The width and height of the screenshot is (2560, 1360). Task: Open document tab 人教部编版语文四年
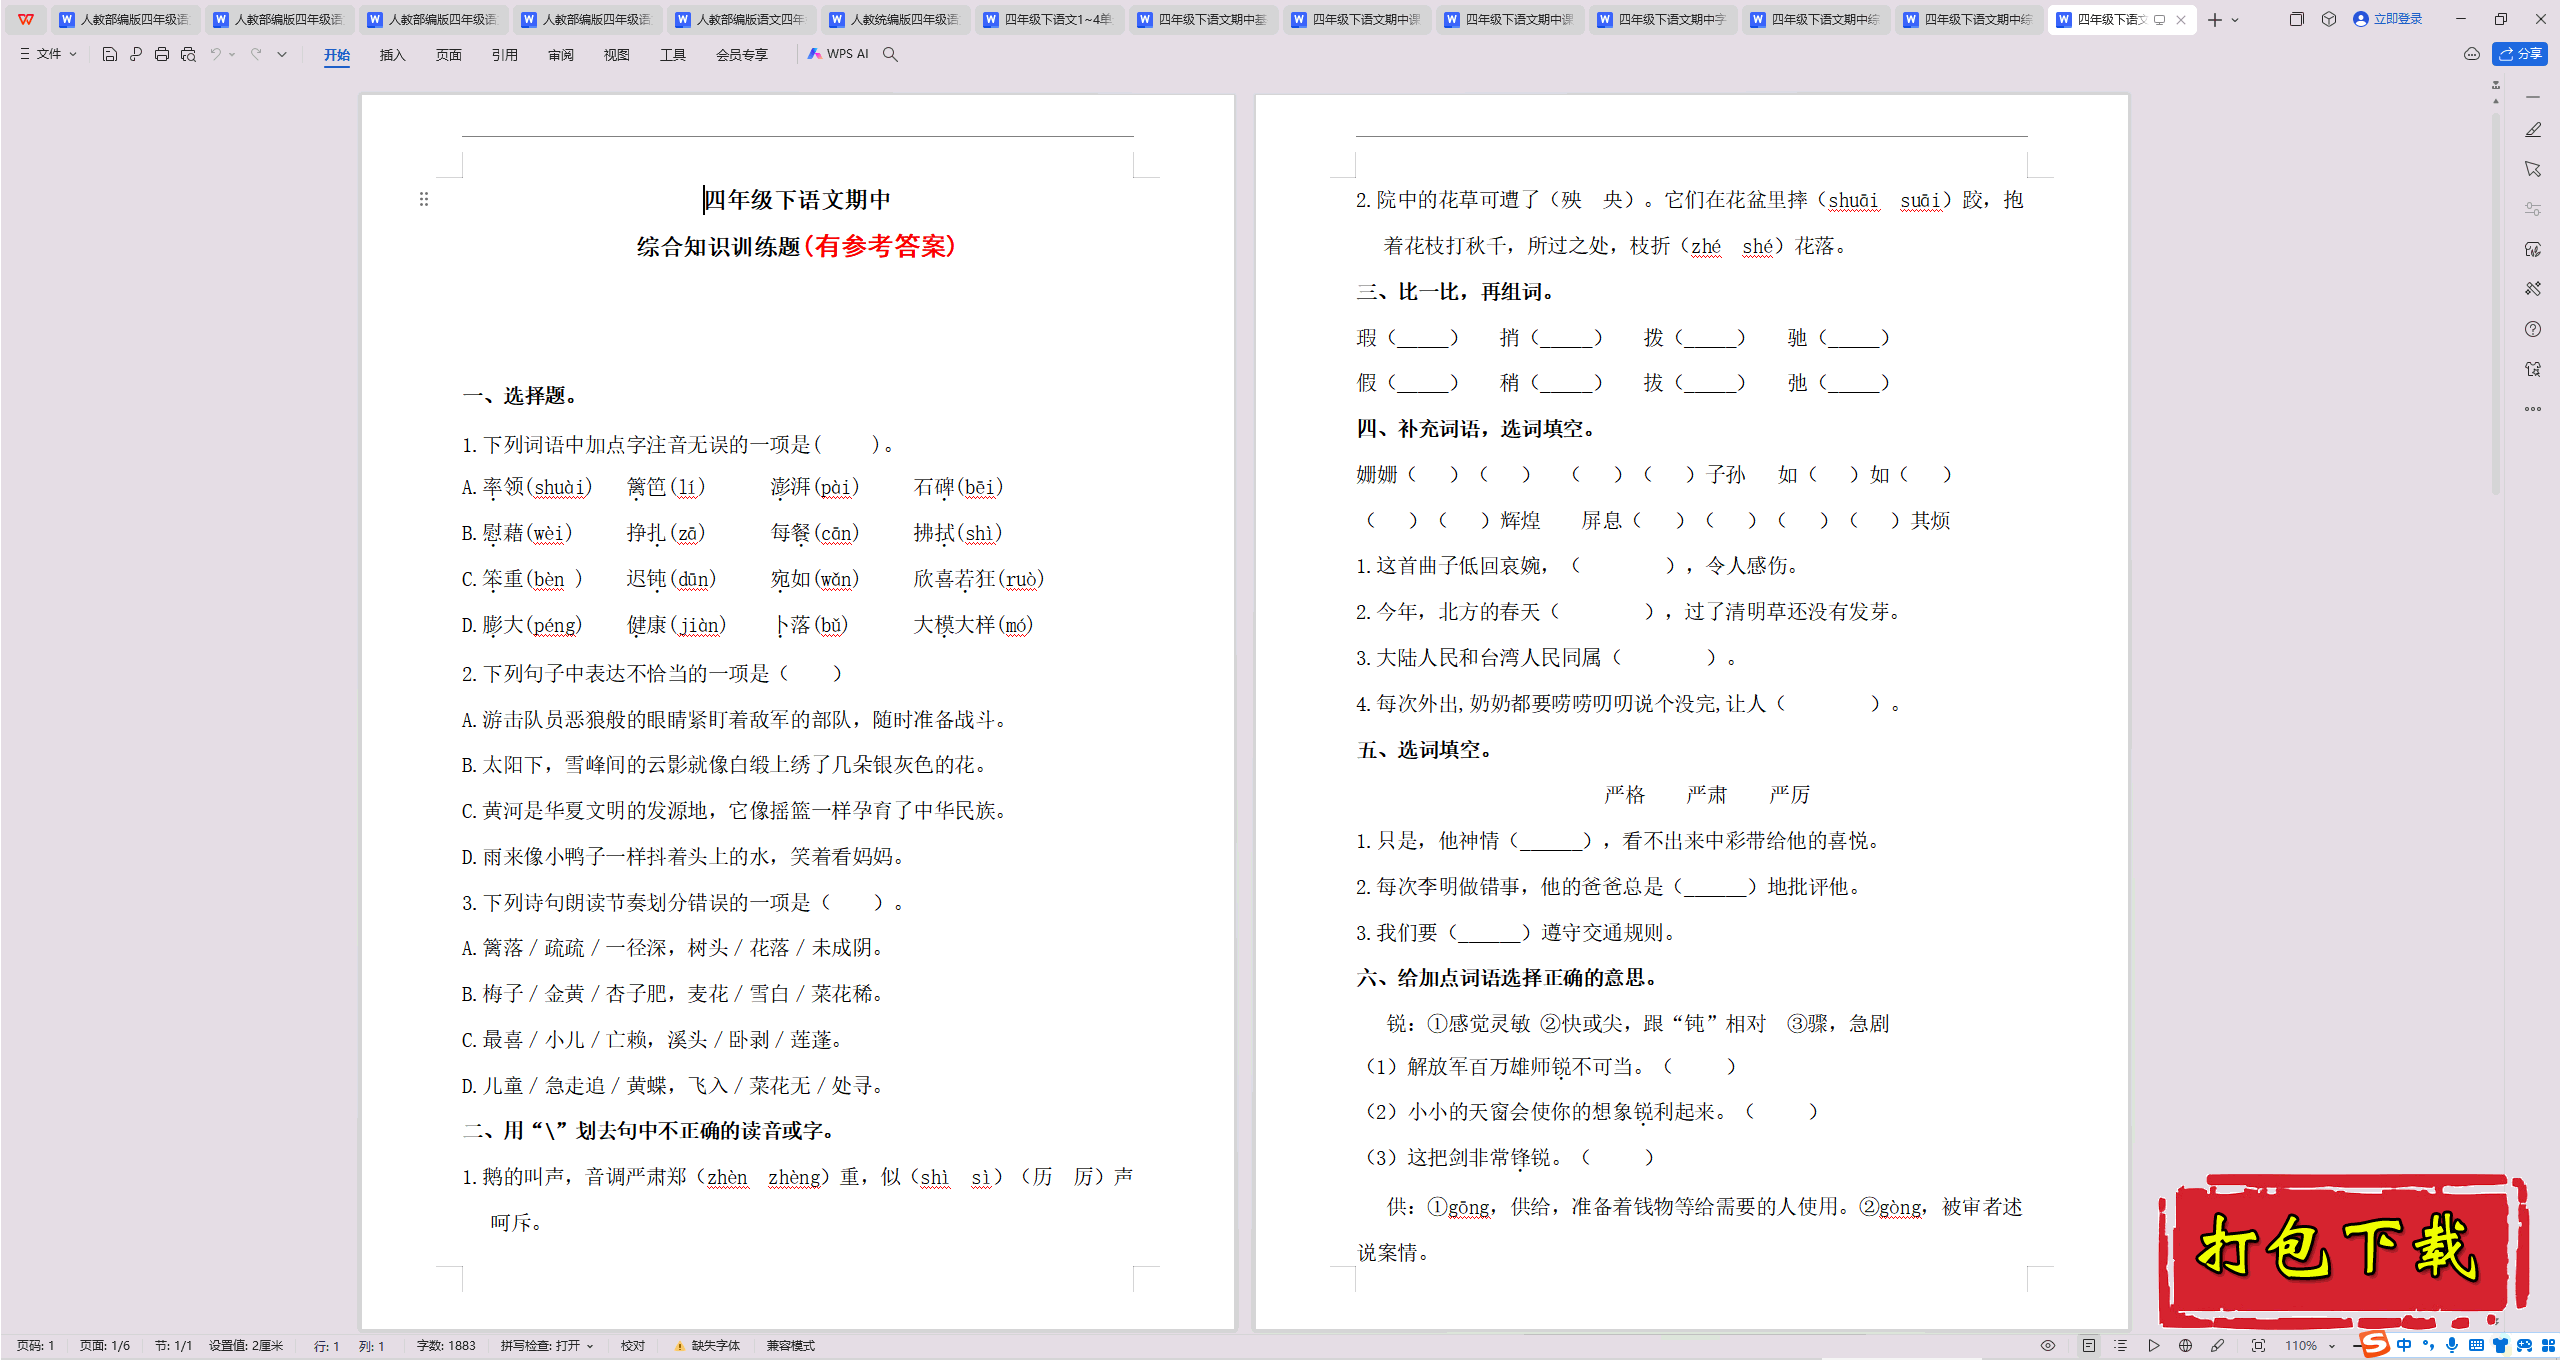[x=740, y=19]
